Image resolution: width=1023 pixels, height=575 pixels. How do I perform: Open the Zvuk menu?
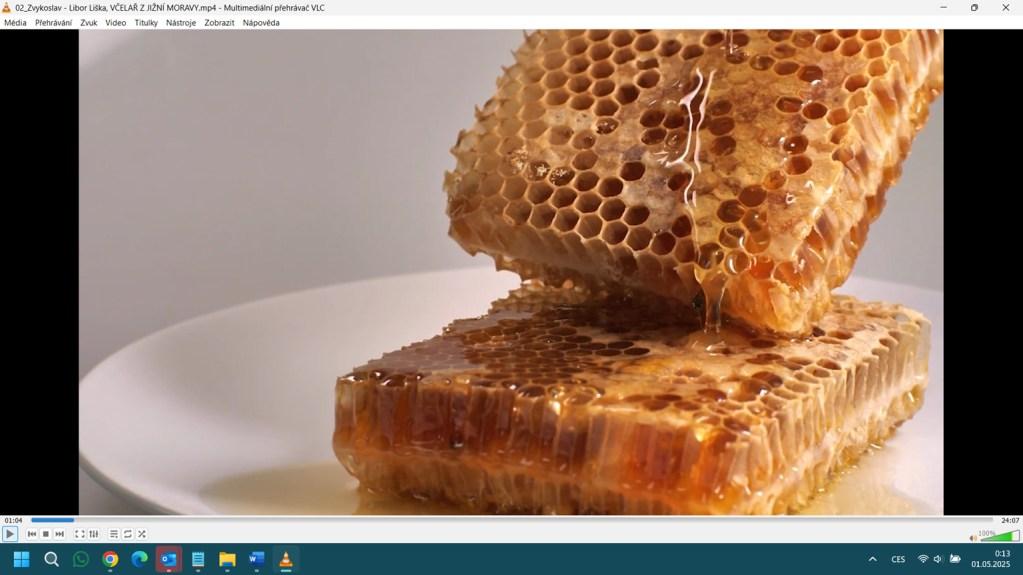click(x=89, y=22)
